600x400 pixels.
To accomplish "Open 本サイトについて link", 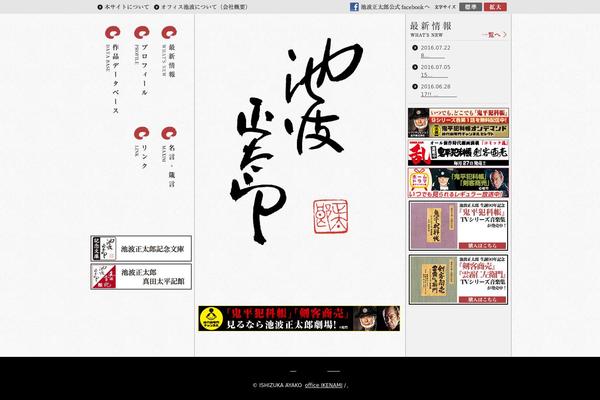I will pyautogui.click(x=127, y=7).
